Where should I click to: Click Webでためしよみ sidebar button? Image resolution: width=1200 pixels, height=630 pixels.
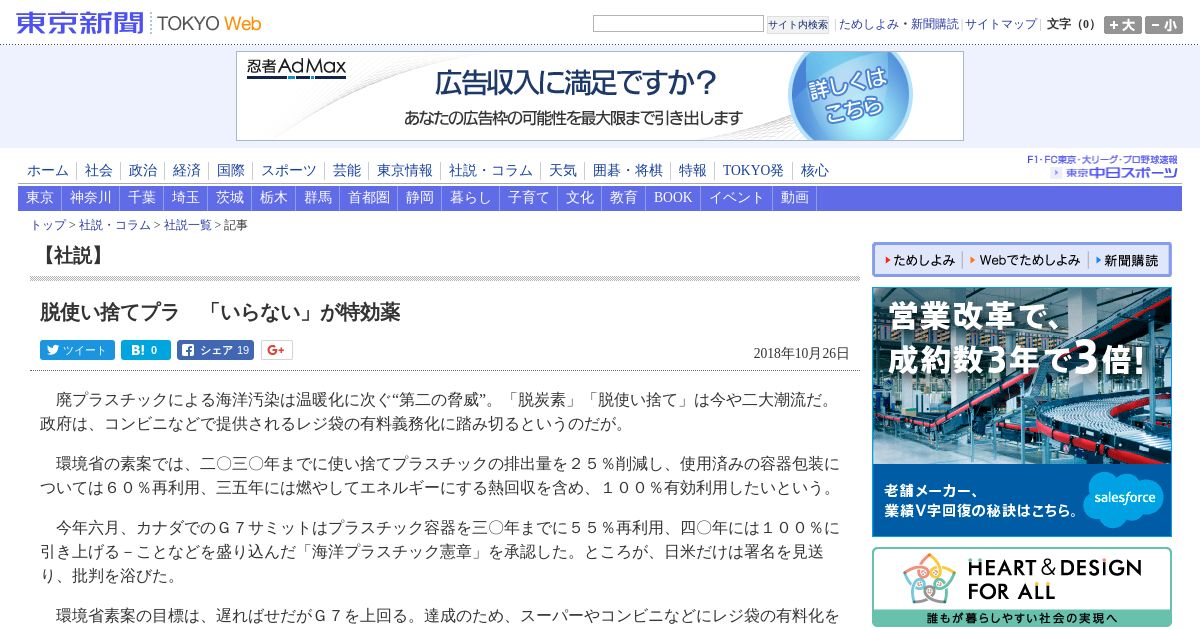(1024, 260)
